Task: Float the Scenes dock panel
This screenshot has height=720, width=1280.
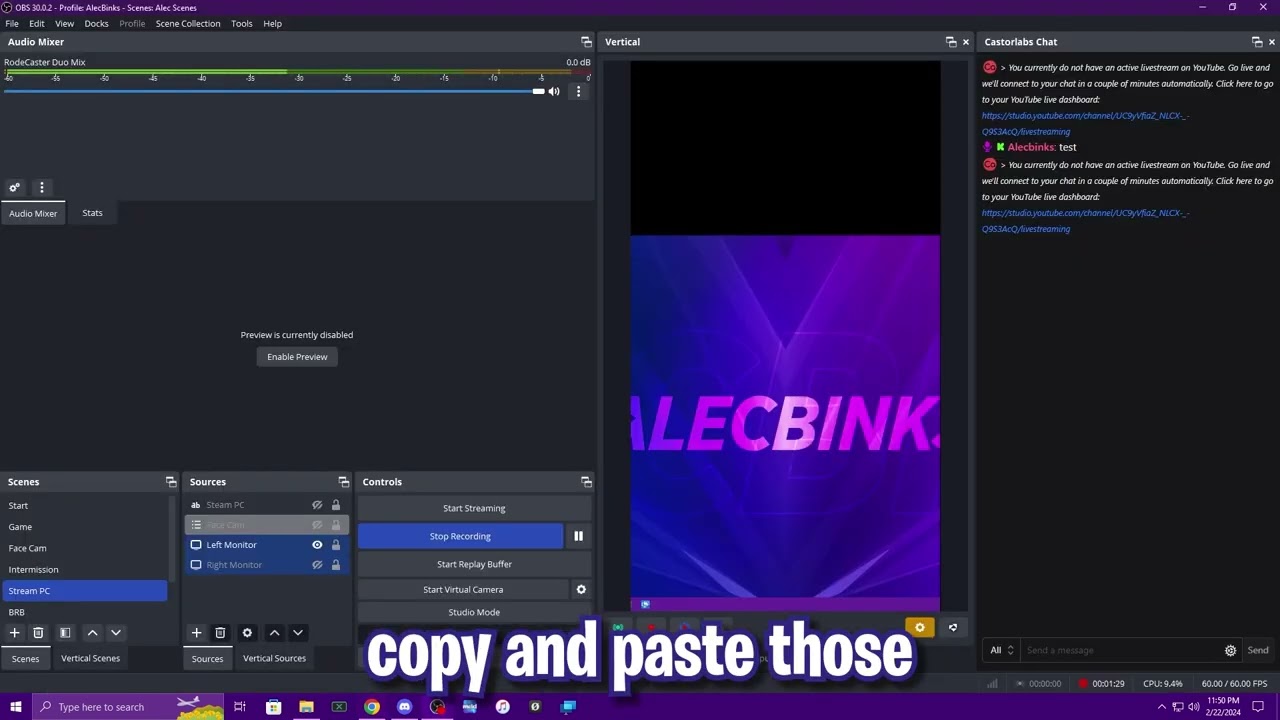Action: [x=171, y=482]
